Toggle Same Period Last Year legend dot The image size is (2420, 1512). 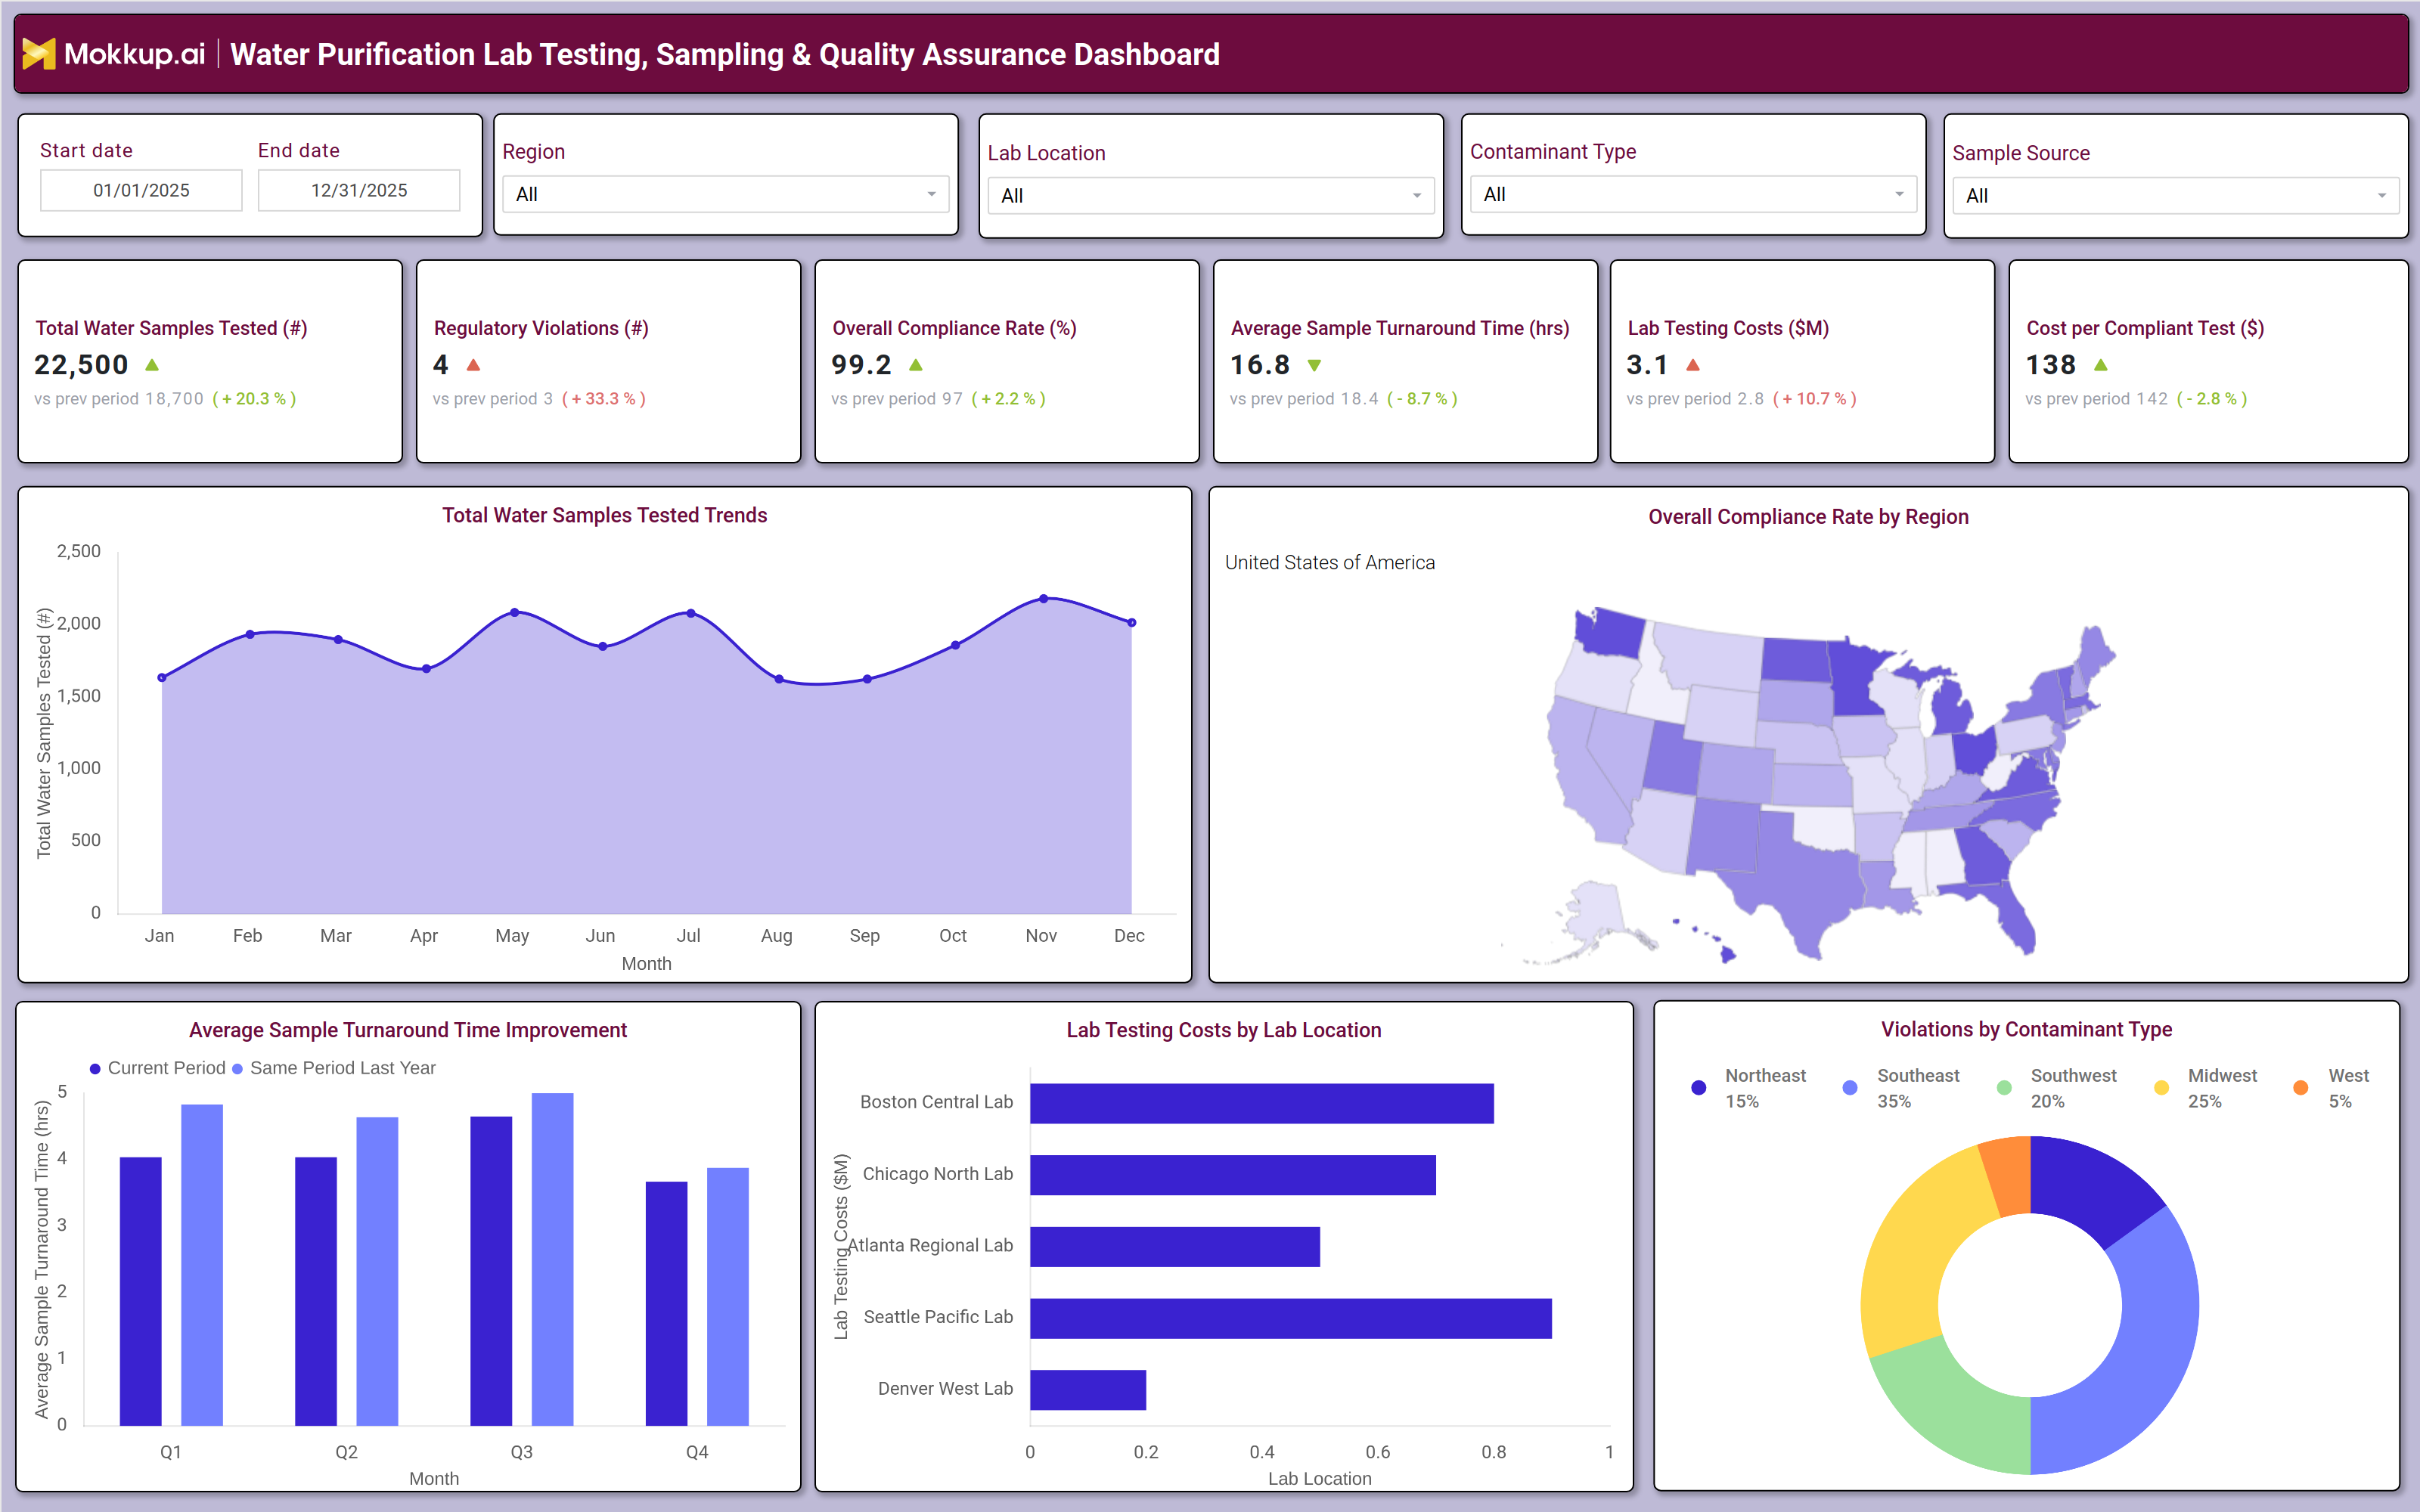point(237,1069)
